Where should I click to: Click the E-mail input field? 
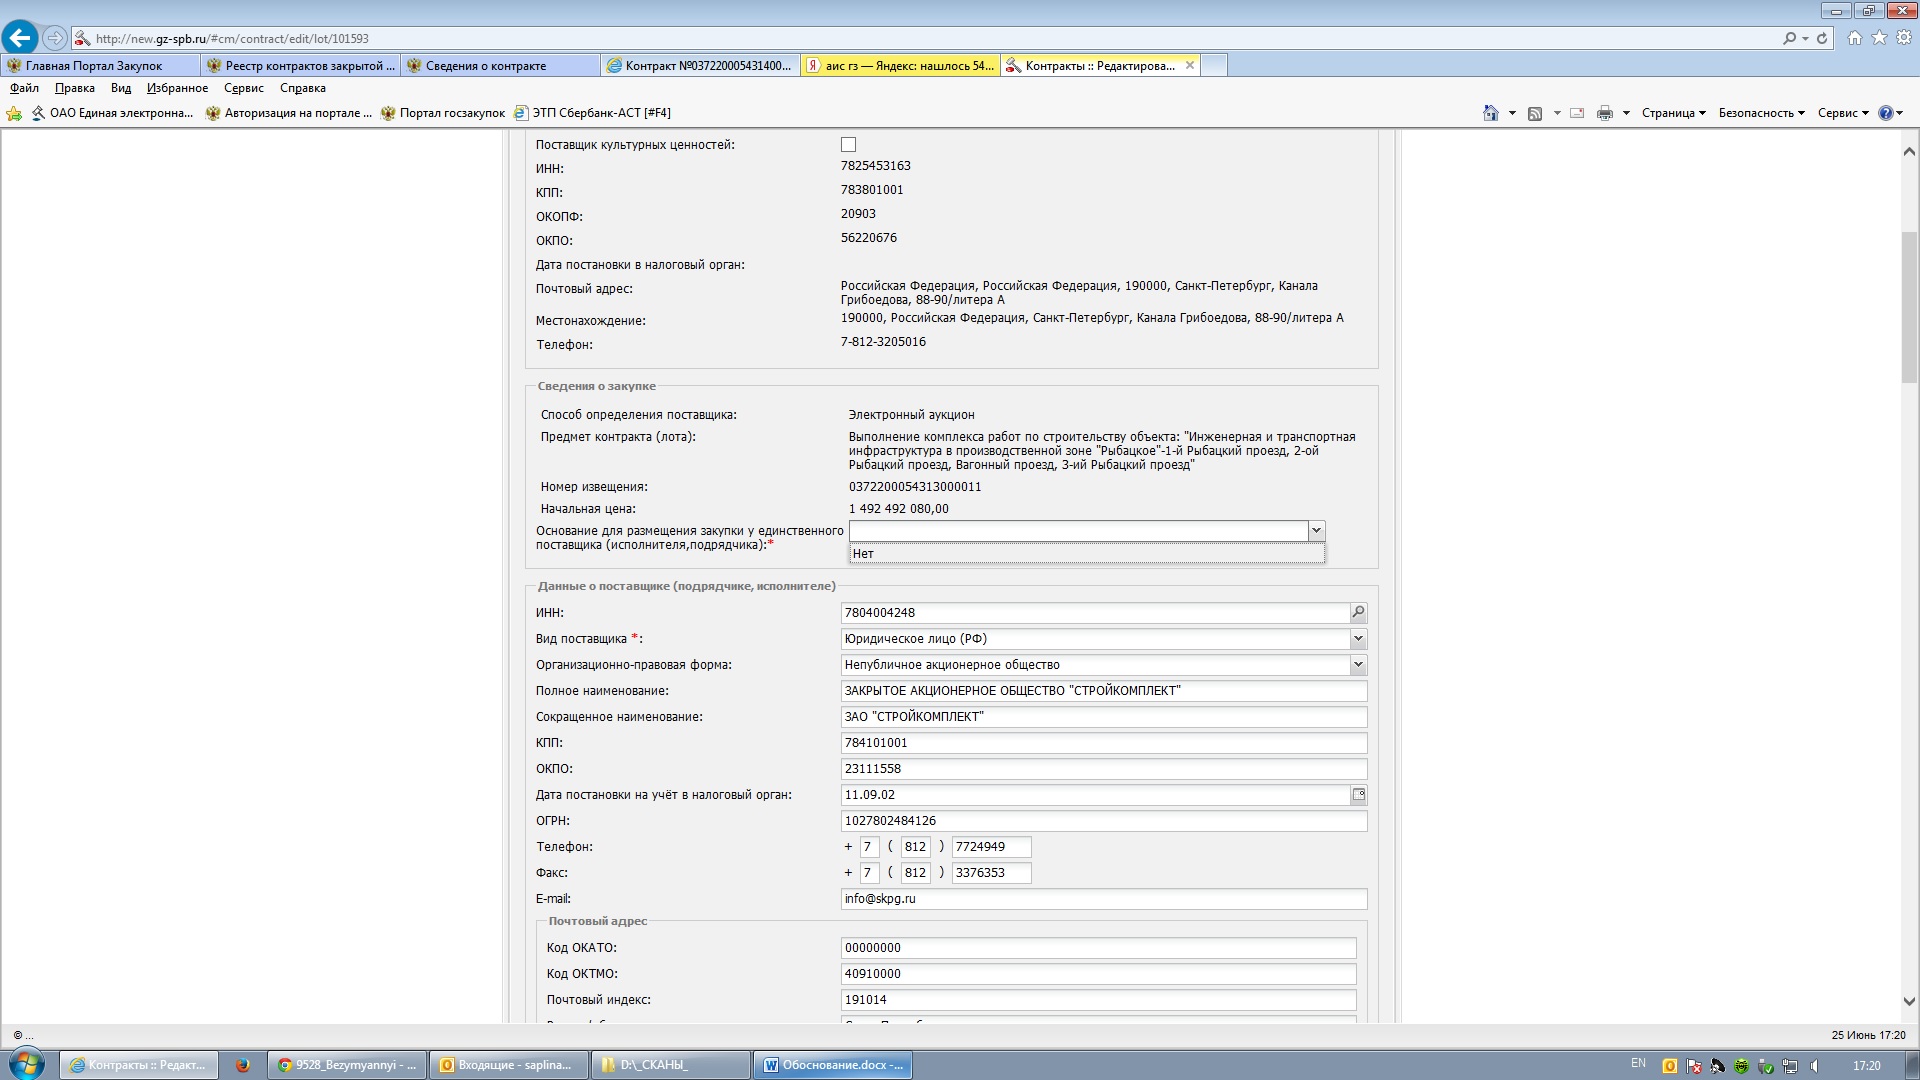pyautogui.click(x=1103, y=899)
